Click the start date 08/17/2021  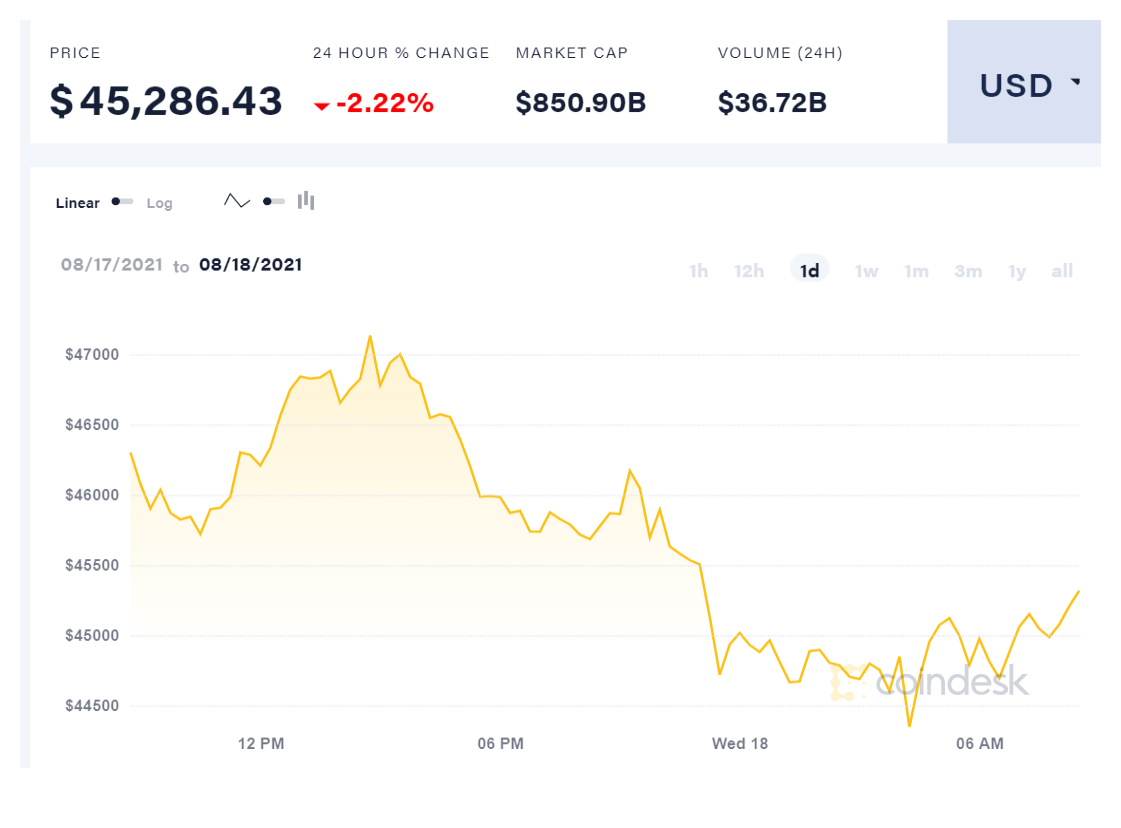coord(111,265)
